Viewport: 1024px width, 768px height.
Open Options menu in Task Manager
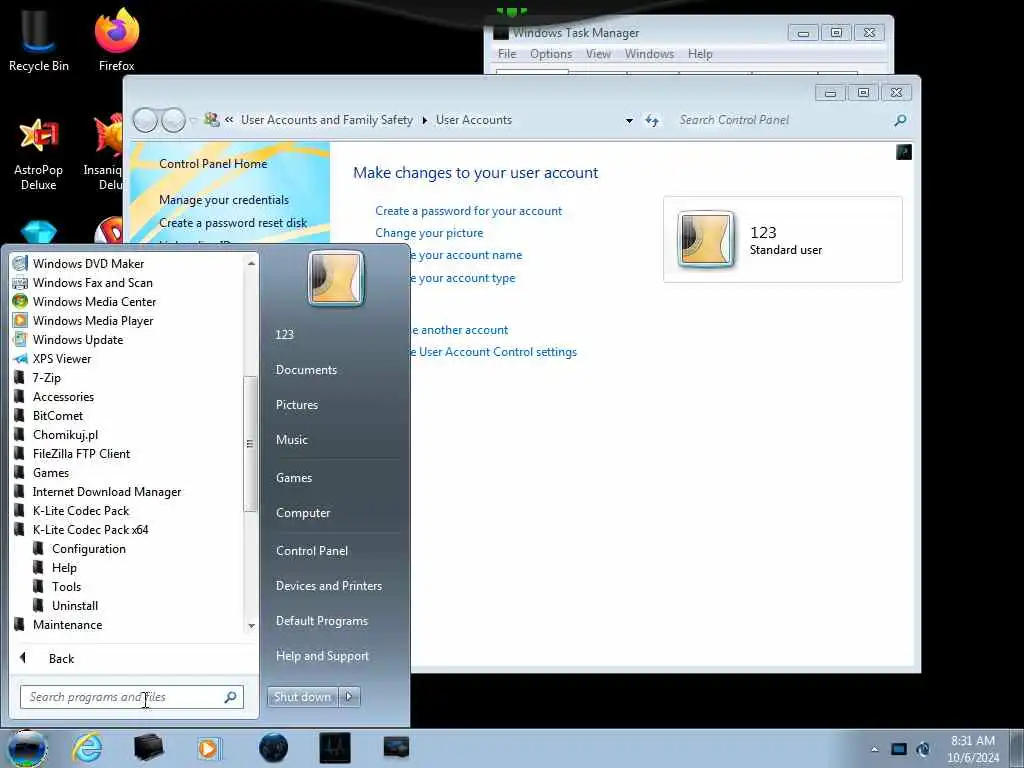[551, 54]
